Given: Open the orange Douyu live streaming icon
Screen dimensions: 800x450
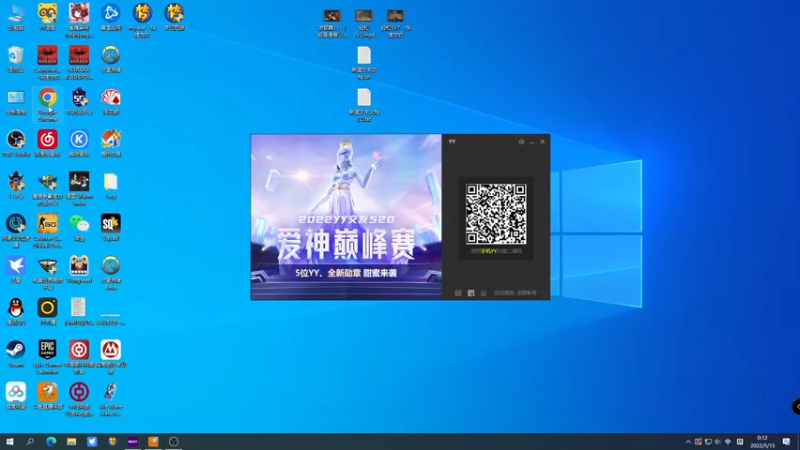Looking at the screenshot, I should coord(47,396).
